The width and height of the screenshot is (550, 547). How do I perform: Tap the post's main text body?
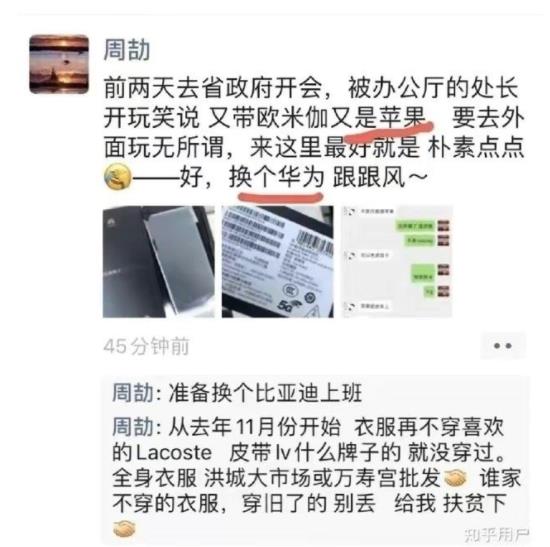(314, 132)
